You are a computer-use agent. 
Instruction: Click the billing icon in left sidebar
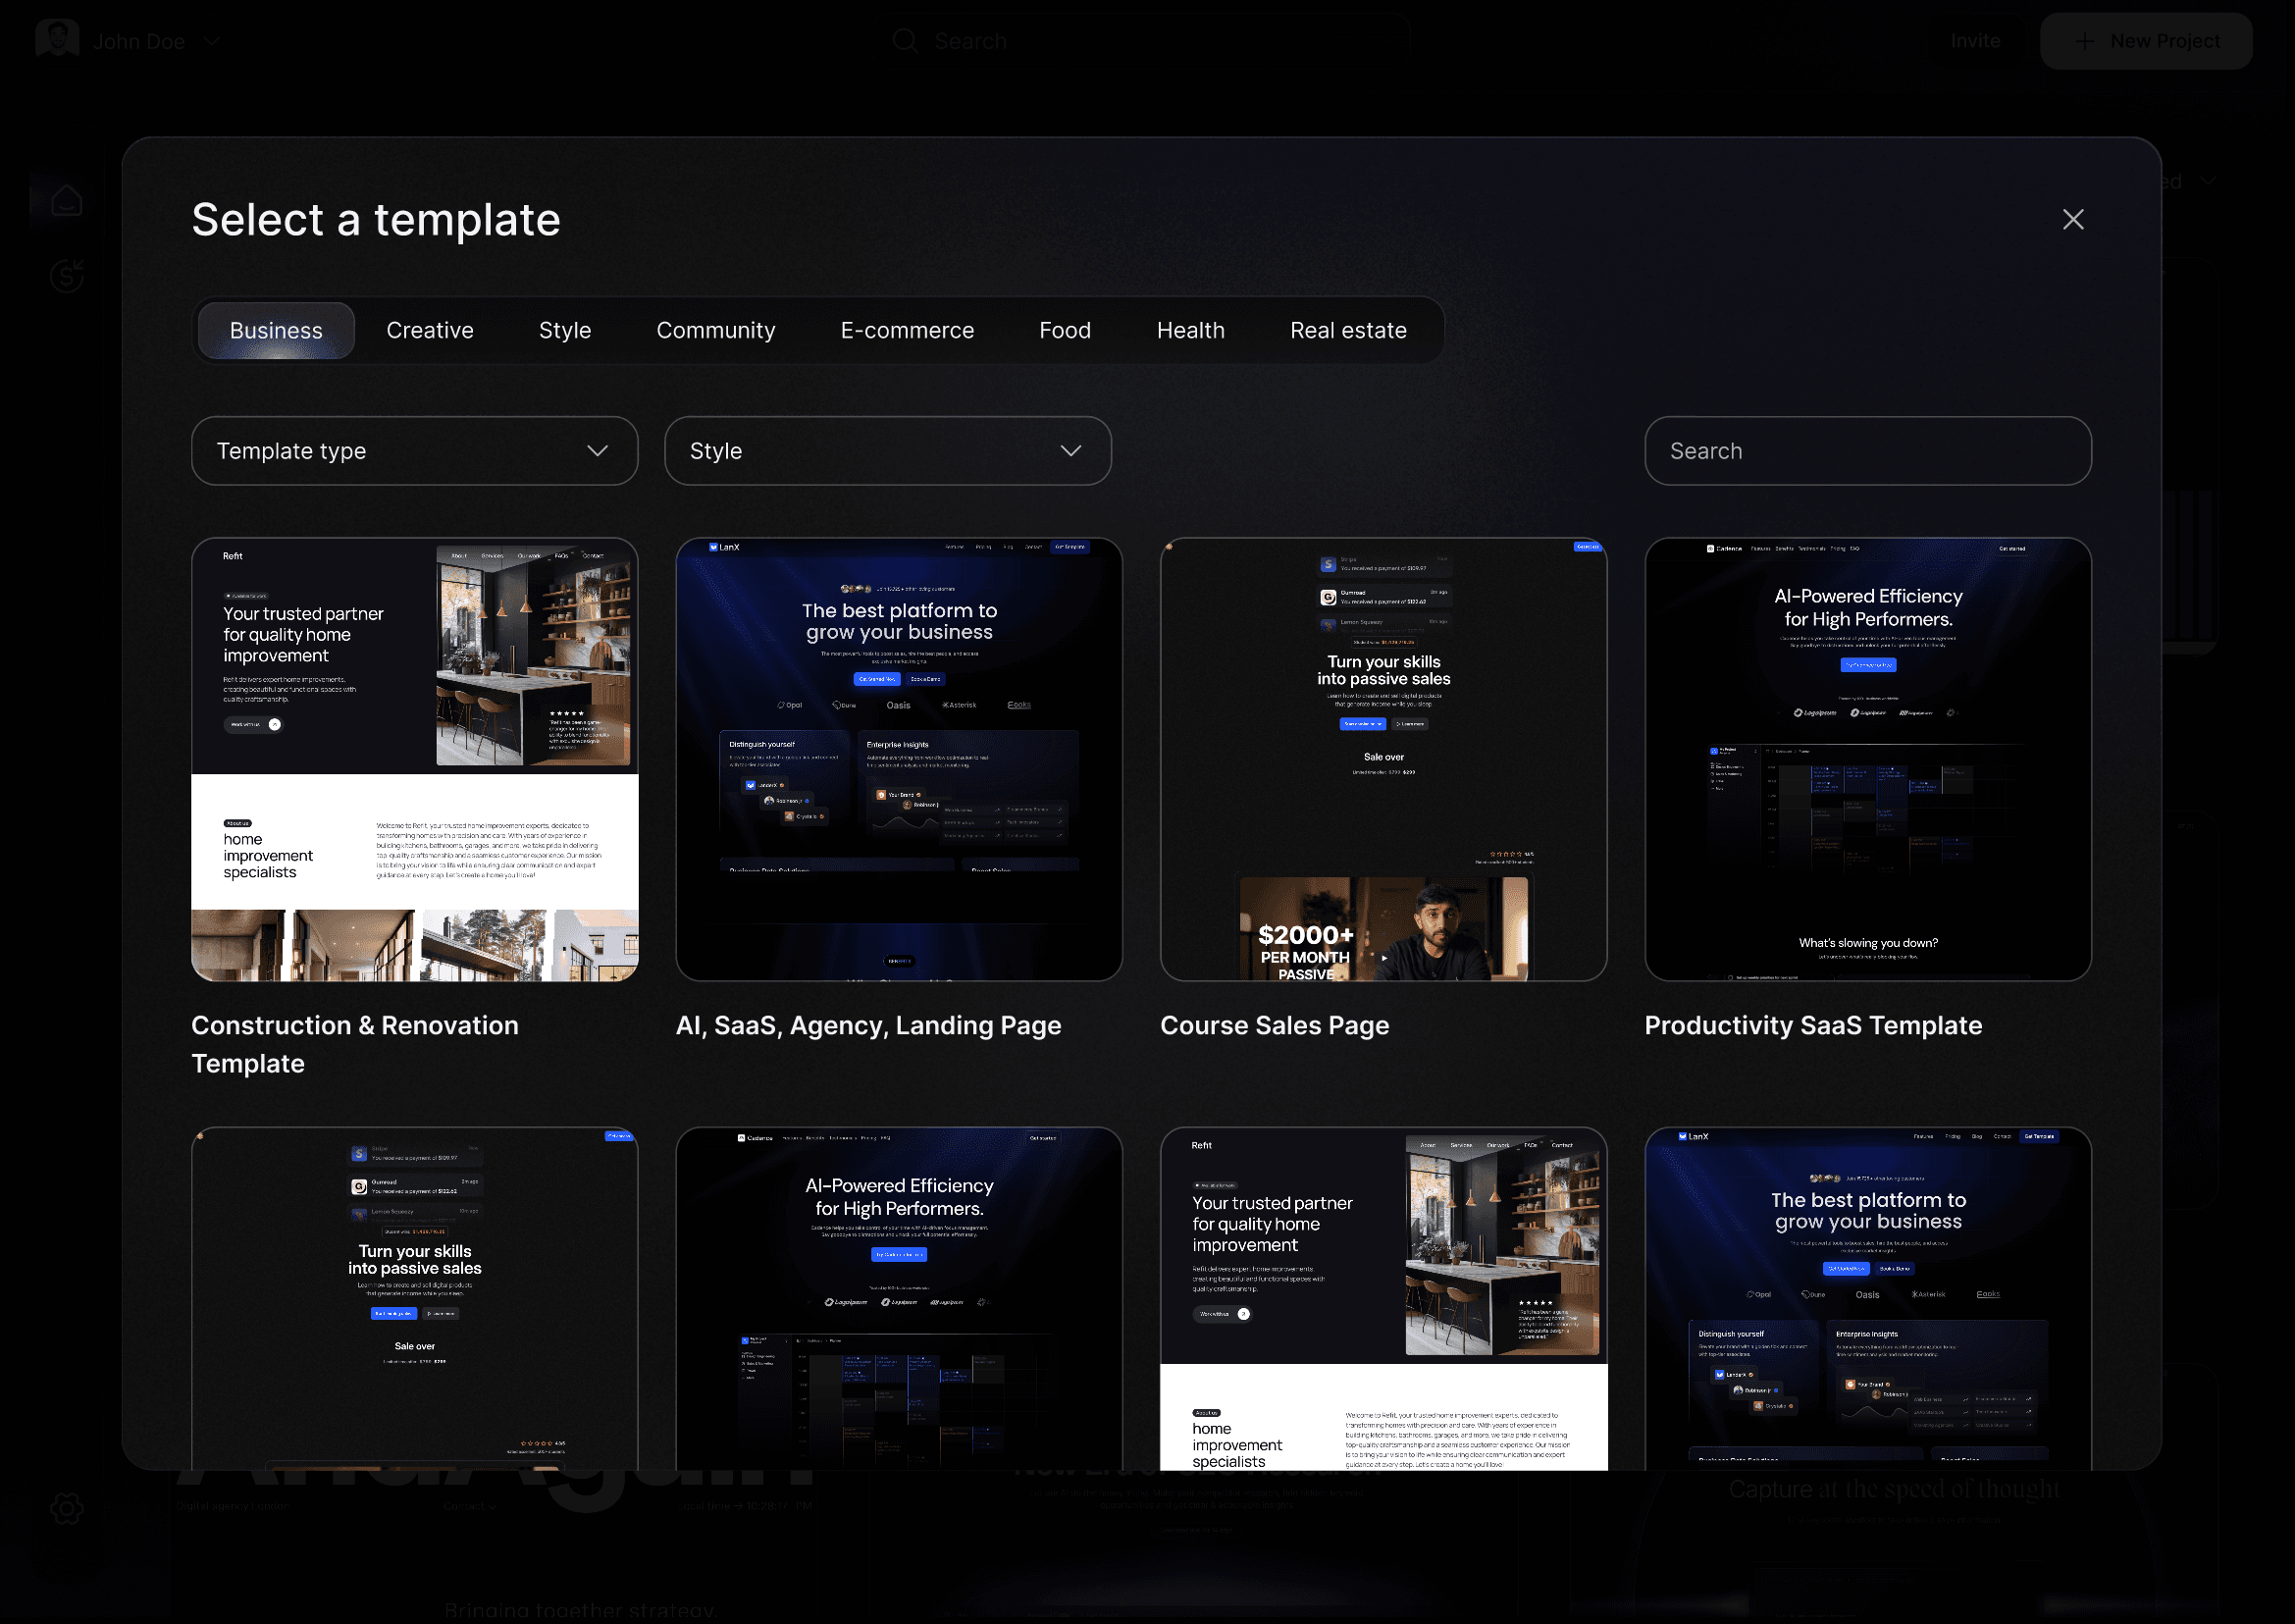pyautogui.click(x=66, y=275)
